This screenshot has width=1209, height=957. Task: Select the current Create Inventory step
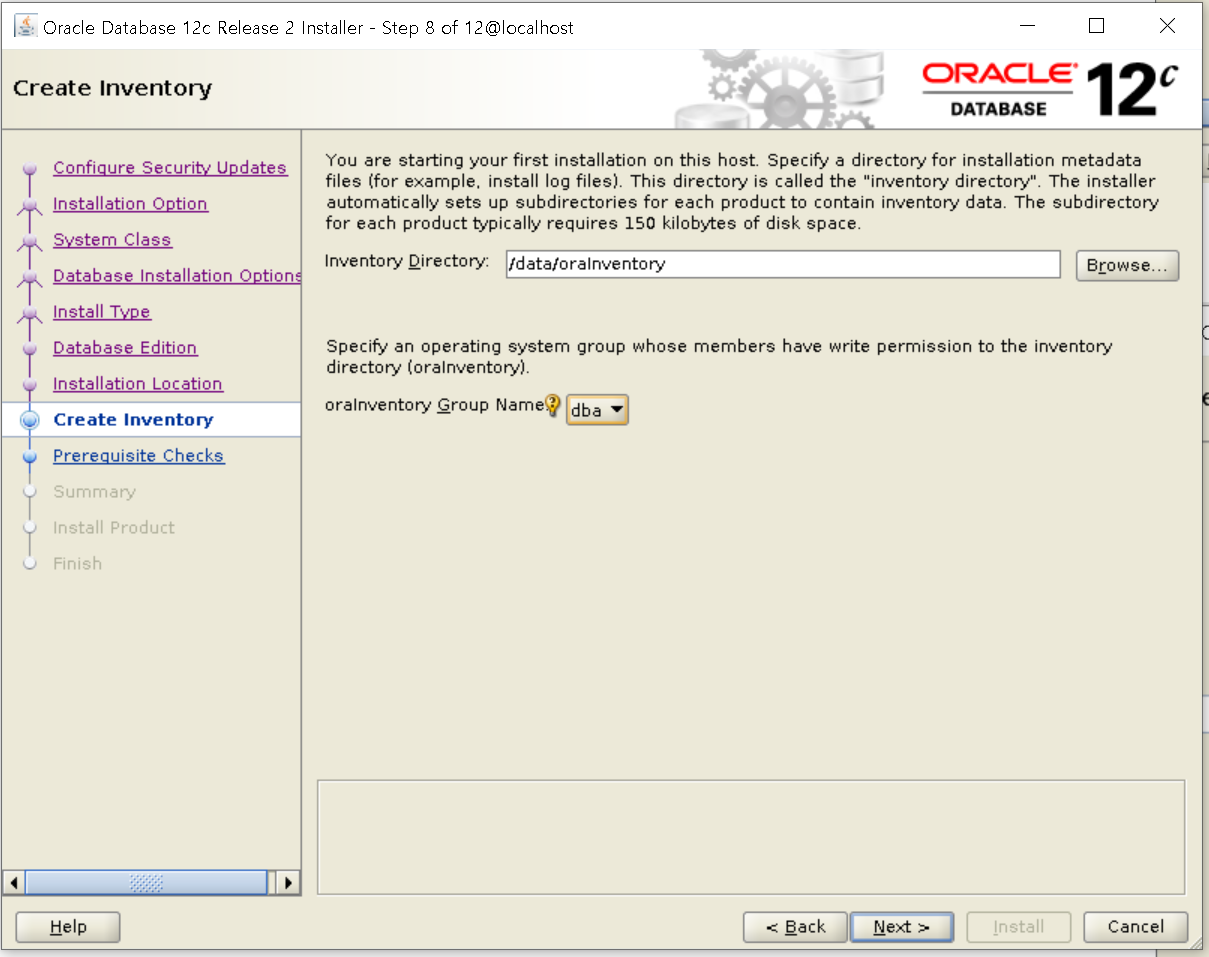coord(133,420)
